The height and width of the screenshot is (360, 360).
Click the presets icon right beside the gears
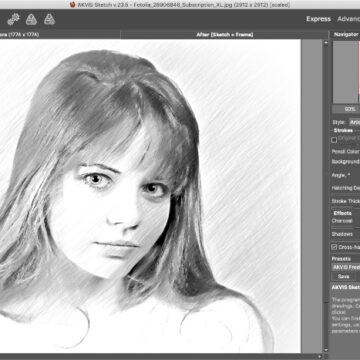(31, 19)
